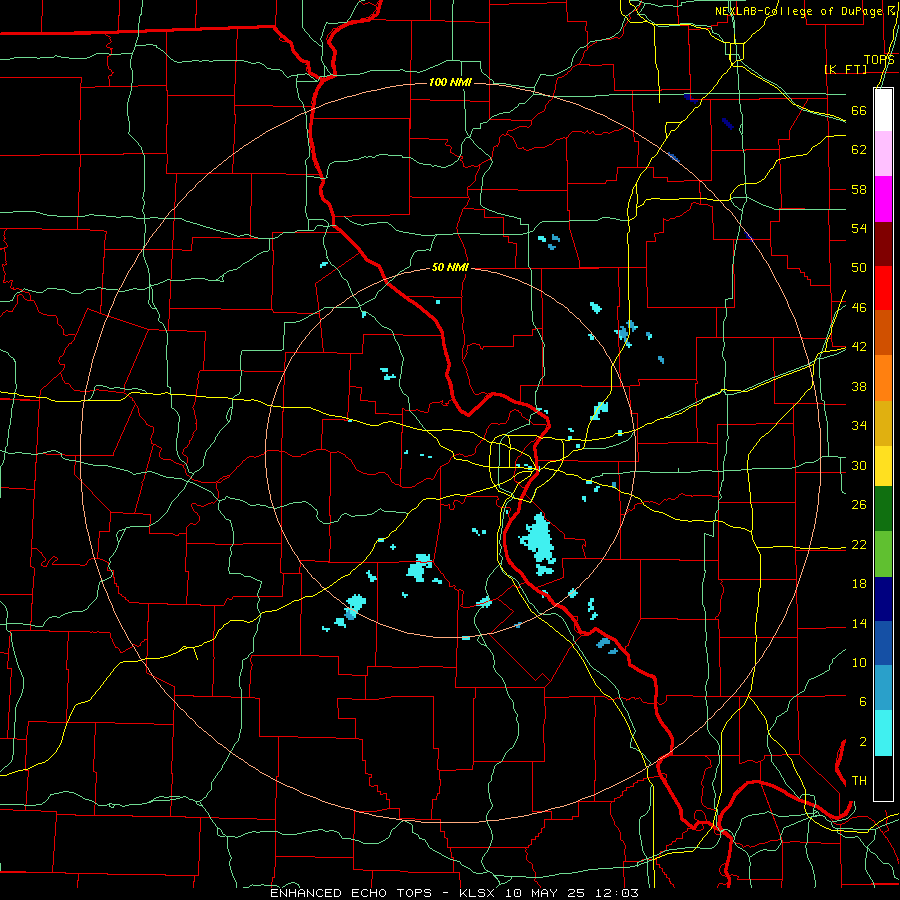
Task: Click the 'TOPS' legend heading
Action: tap(879, 59)
